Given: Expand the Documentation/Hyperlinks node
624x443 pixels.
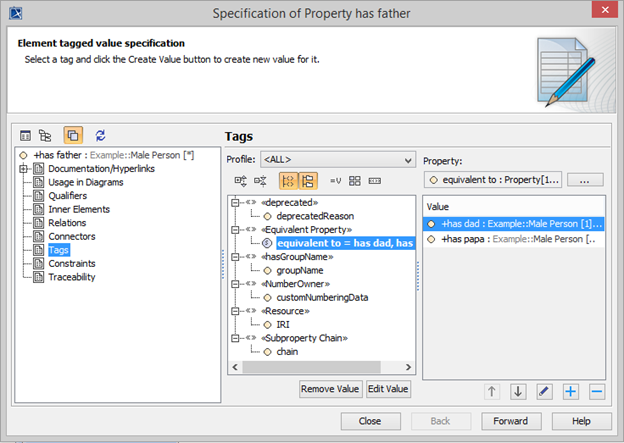Looking at the screenshot, I should tap(23, 169).
